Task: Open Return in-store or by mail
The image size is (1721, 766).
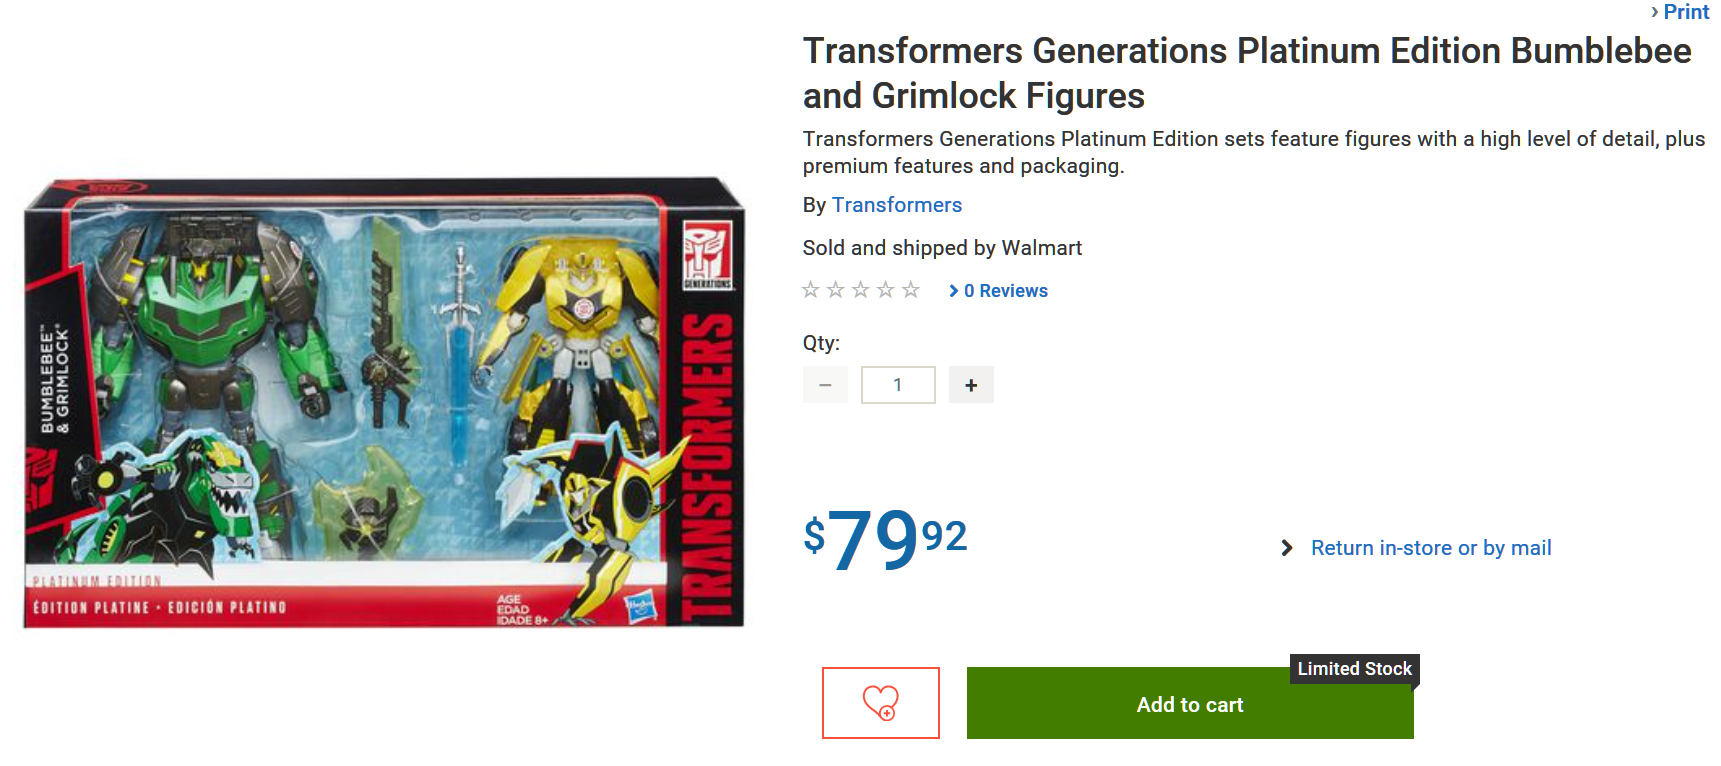Action: point(1431,548)
